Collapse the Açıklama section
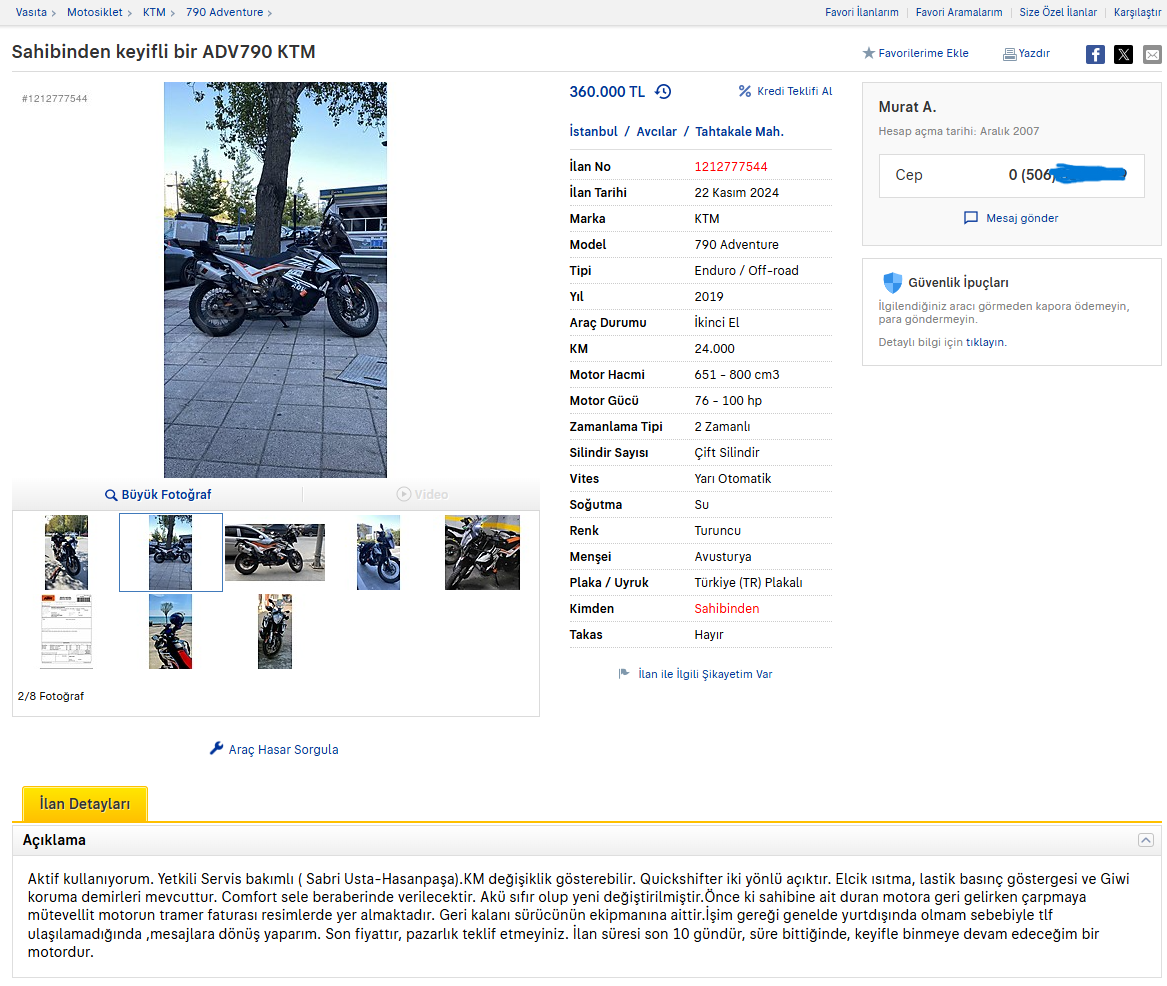This screenshot has height=986, width=1167. point(1145,840)
